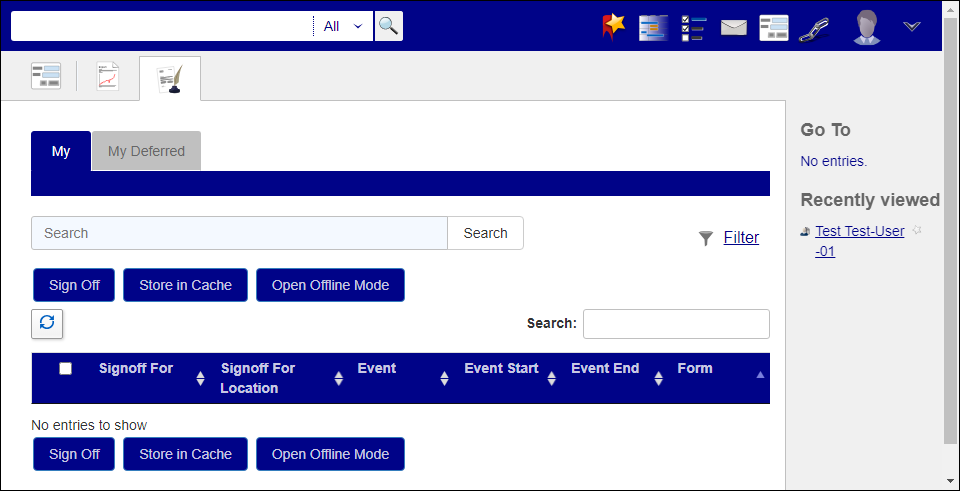Viewport: 960px width, 491px height.
Task: Click the top global search input field
Action: (x=162, y=26)
